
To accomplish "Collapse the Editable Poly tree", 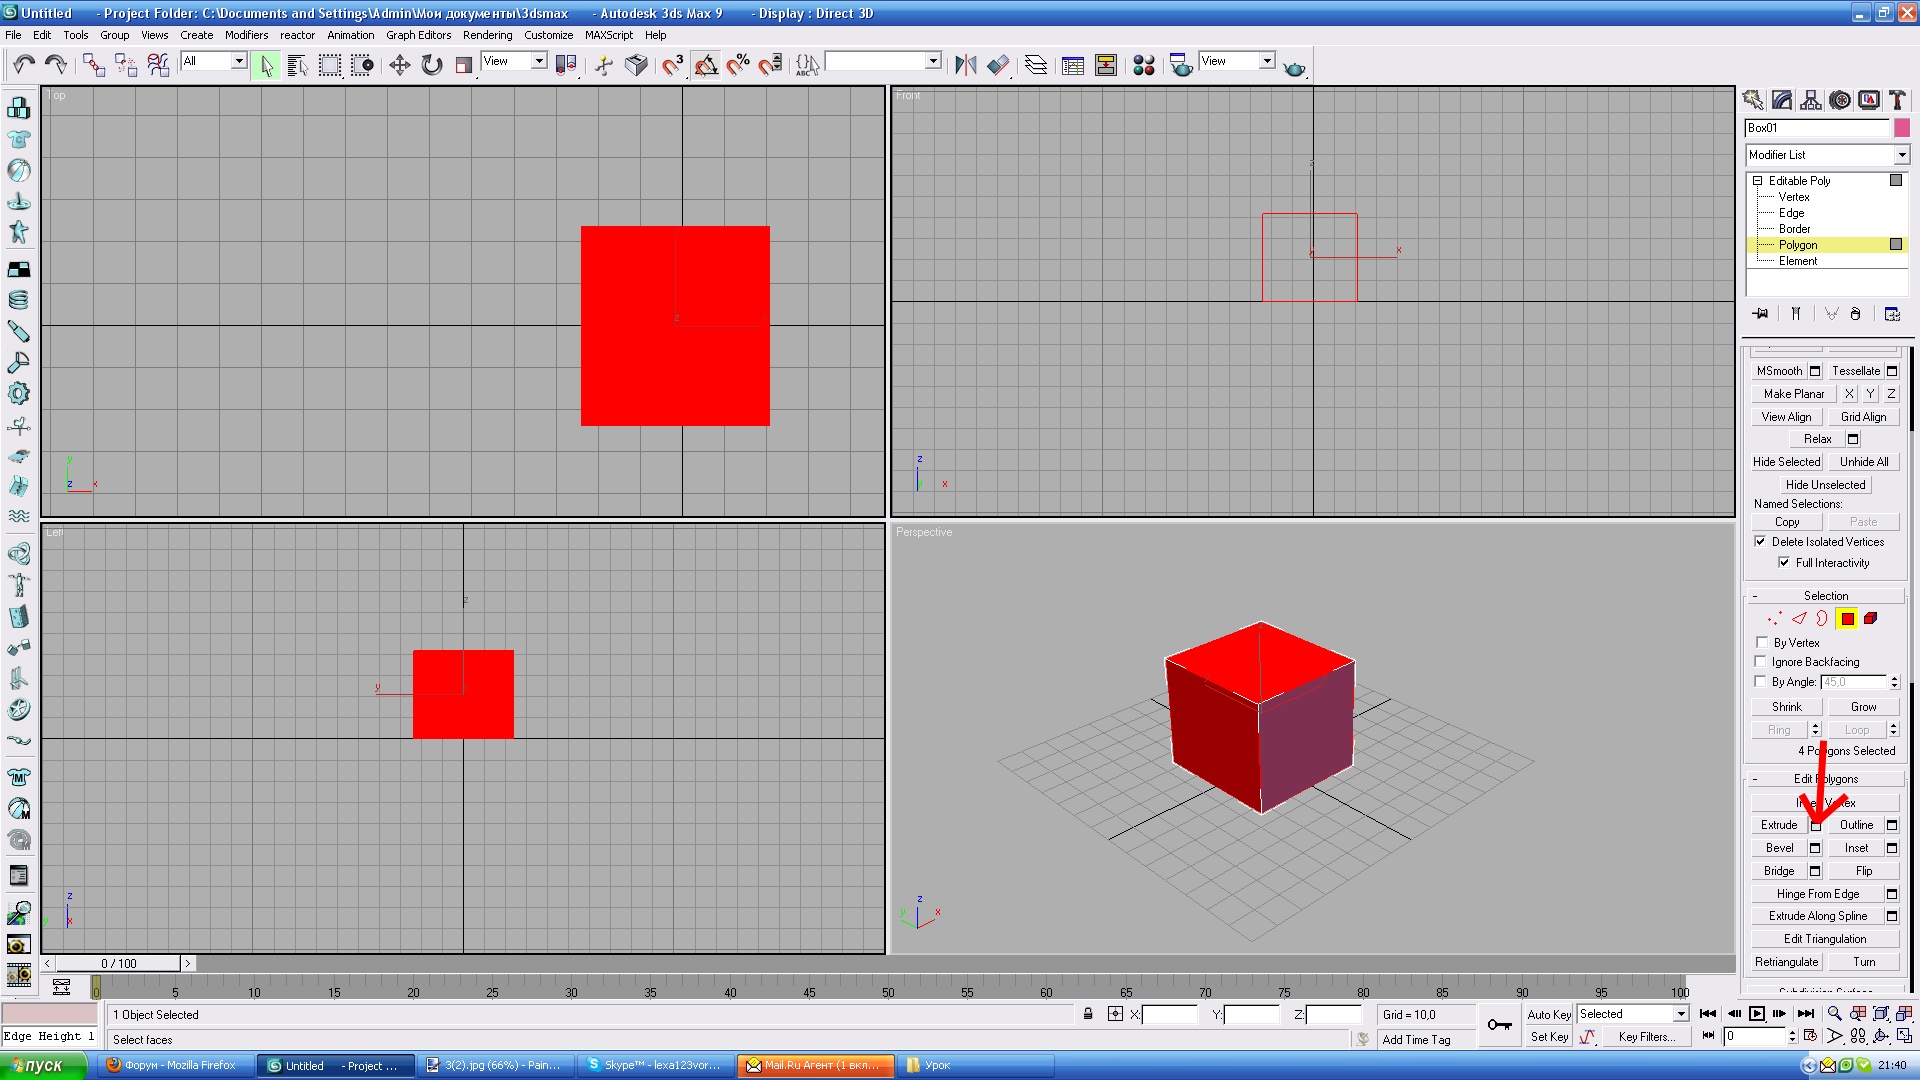I will point(1757,181).
